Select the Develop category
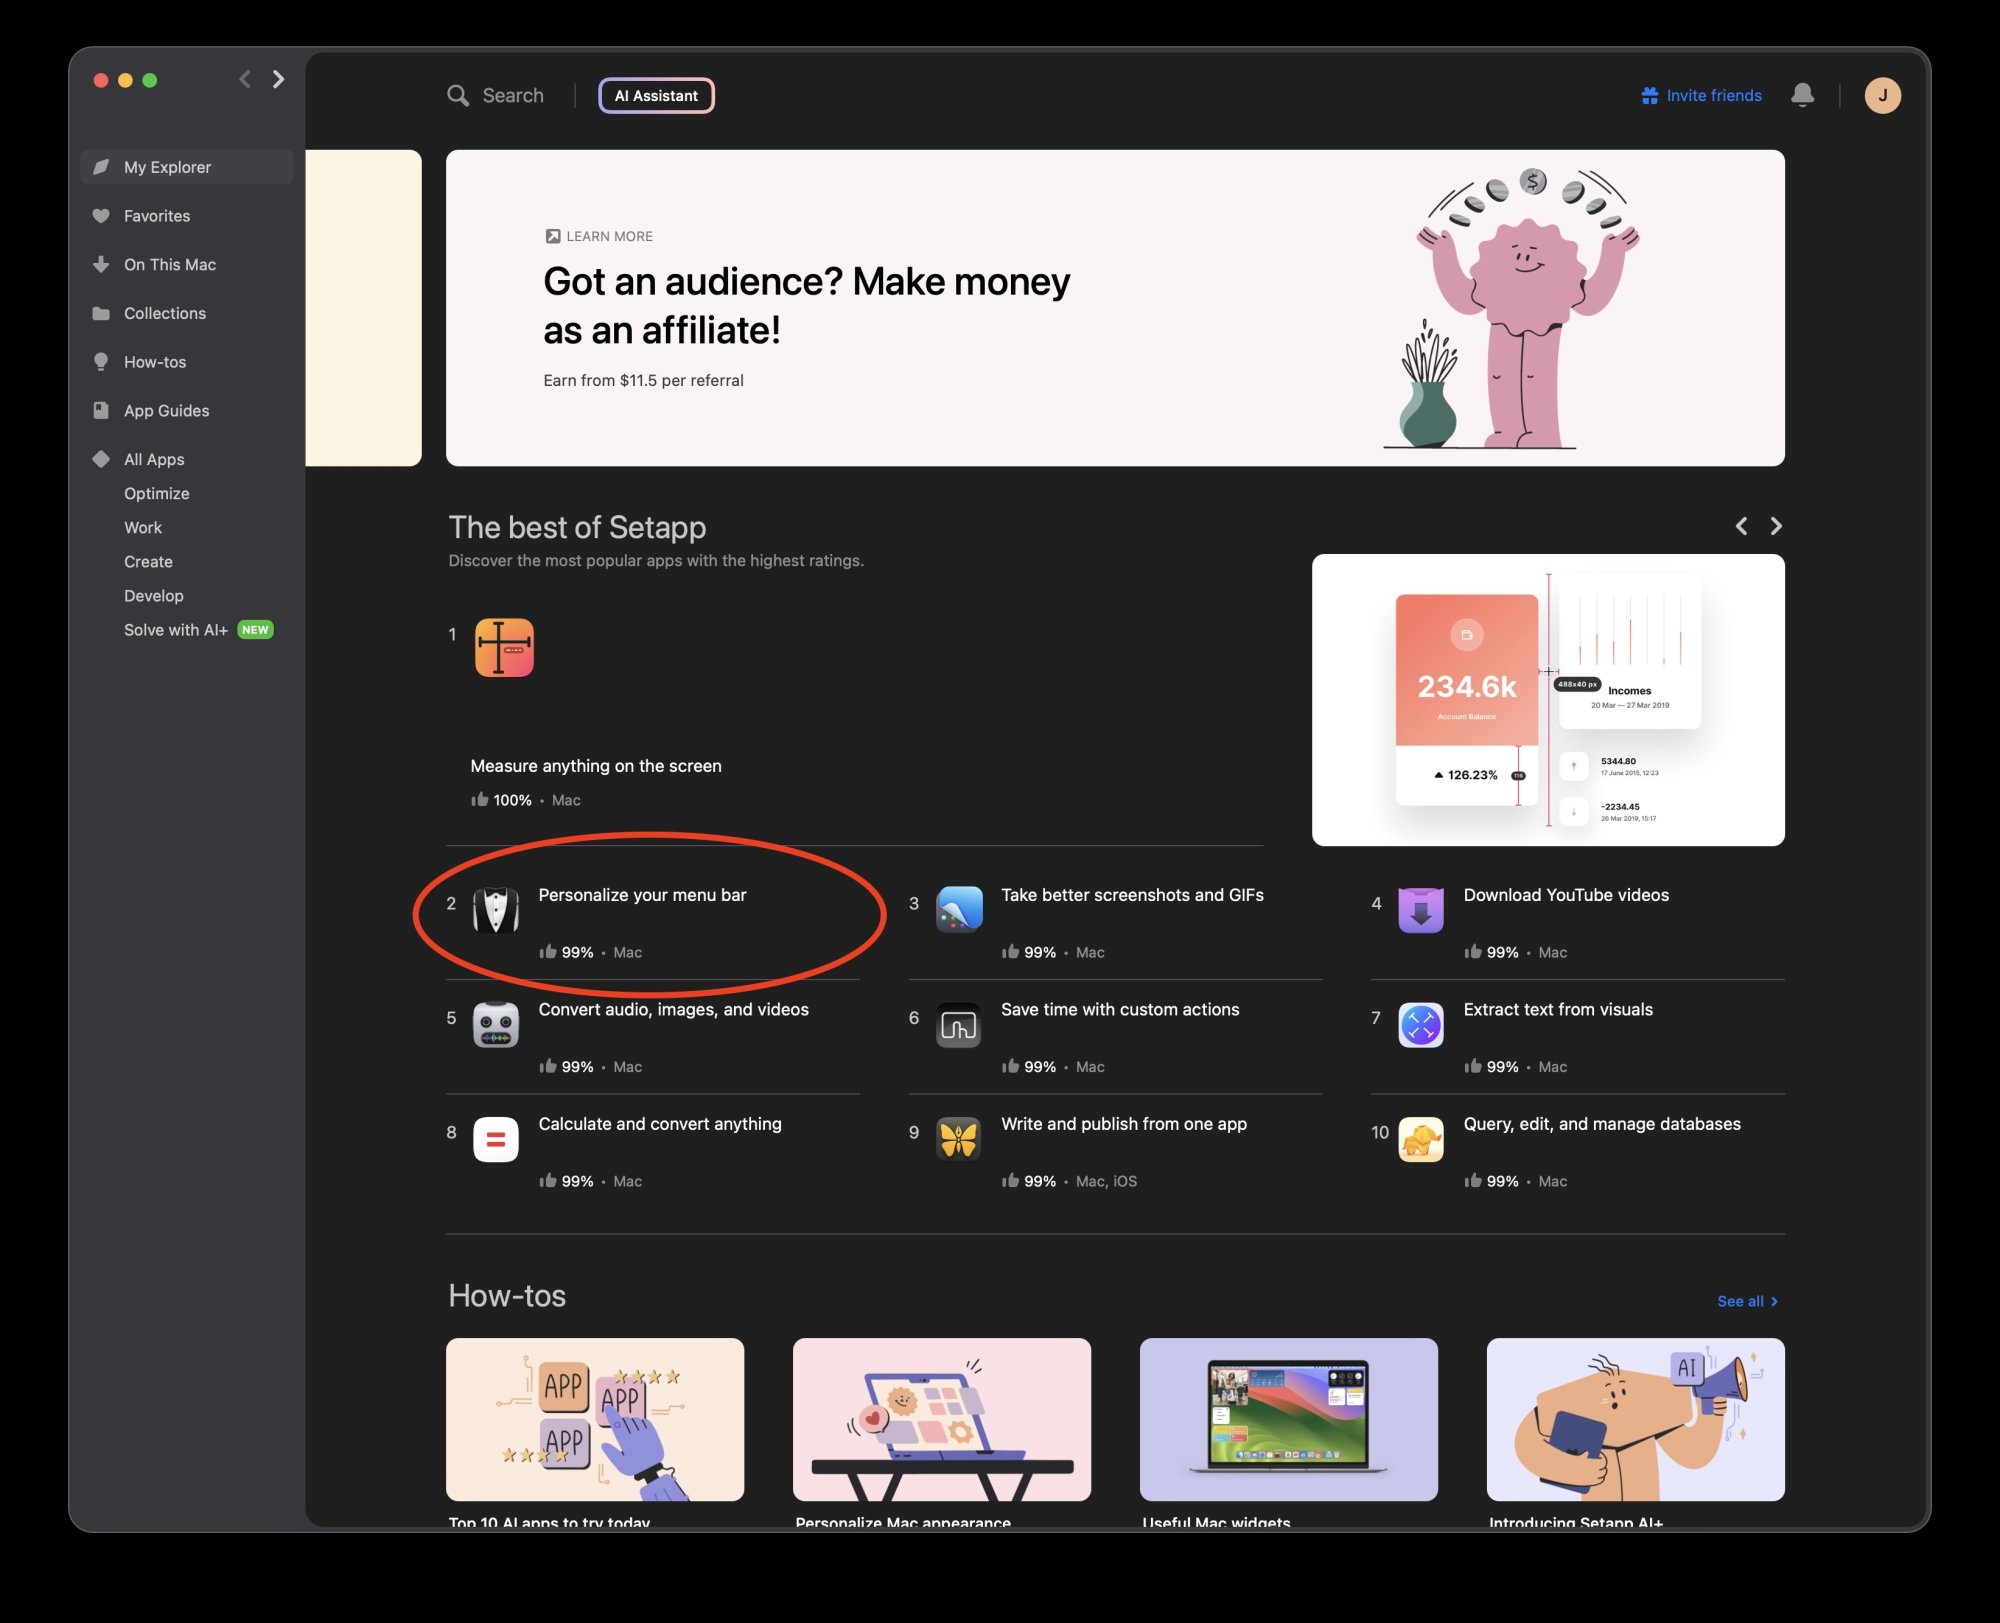2000x1623 pixels. (x=153, y=596)
